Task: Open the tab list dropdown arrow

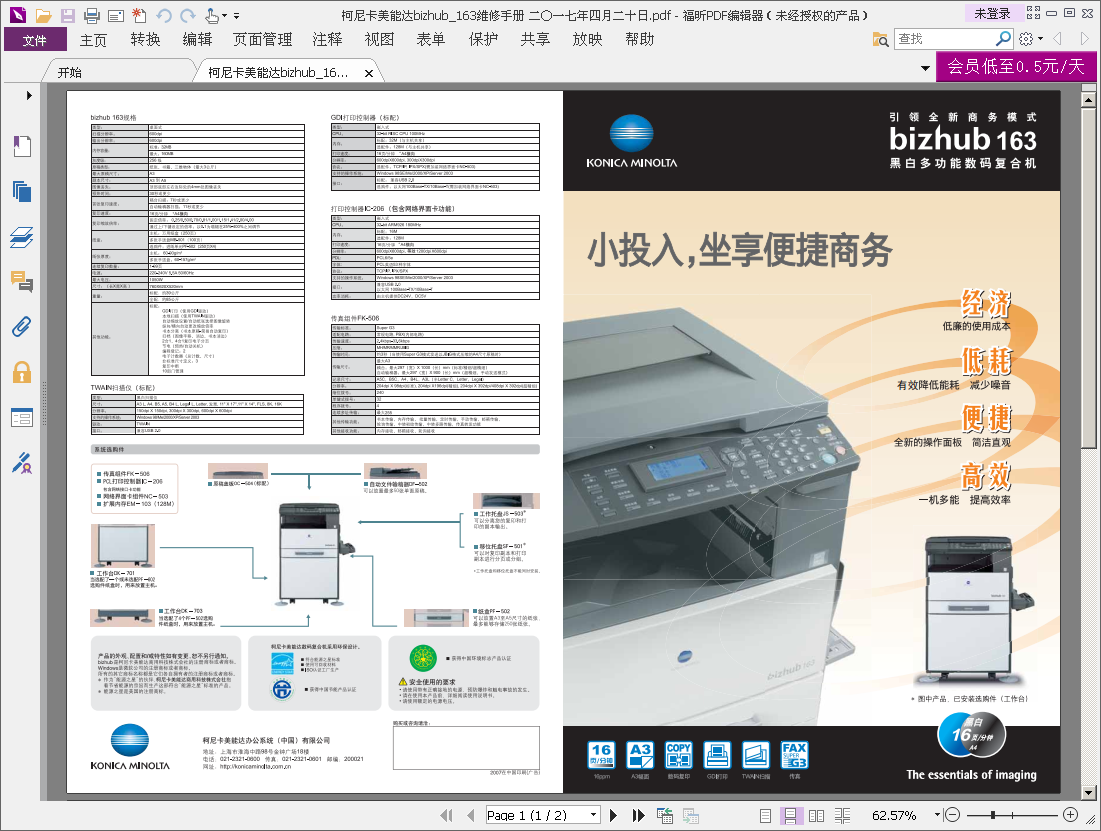Action: tap(925, 68)
